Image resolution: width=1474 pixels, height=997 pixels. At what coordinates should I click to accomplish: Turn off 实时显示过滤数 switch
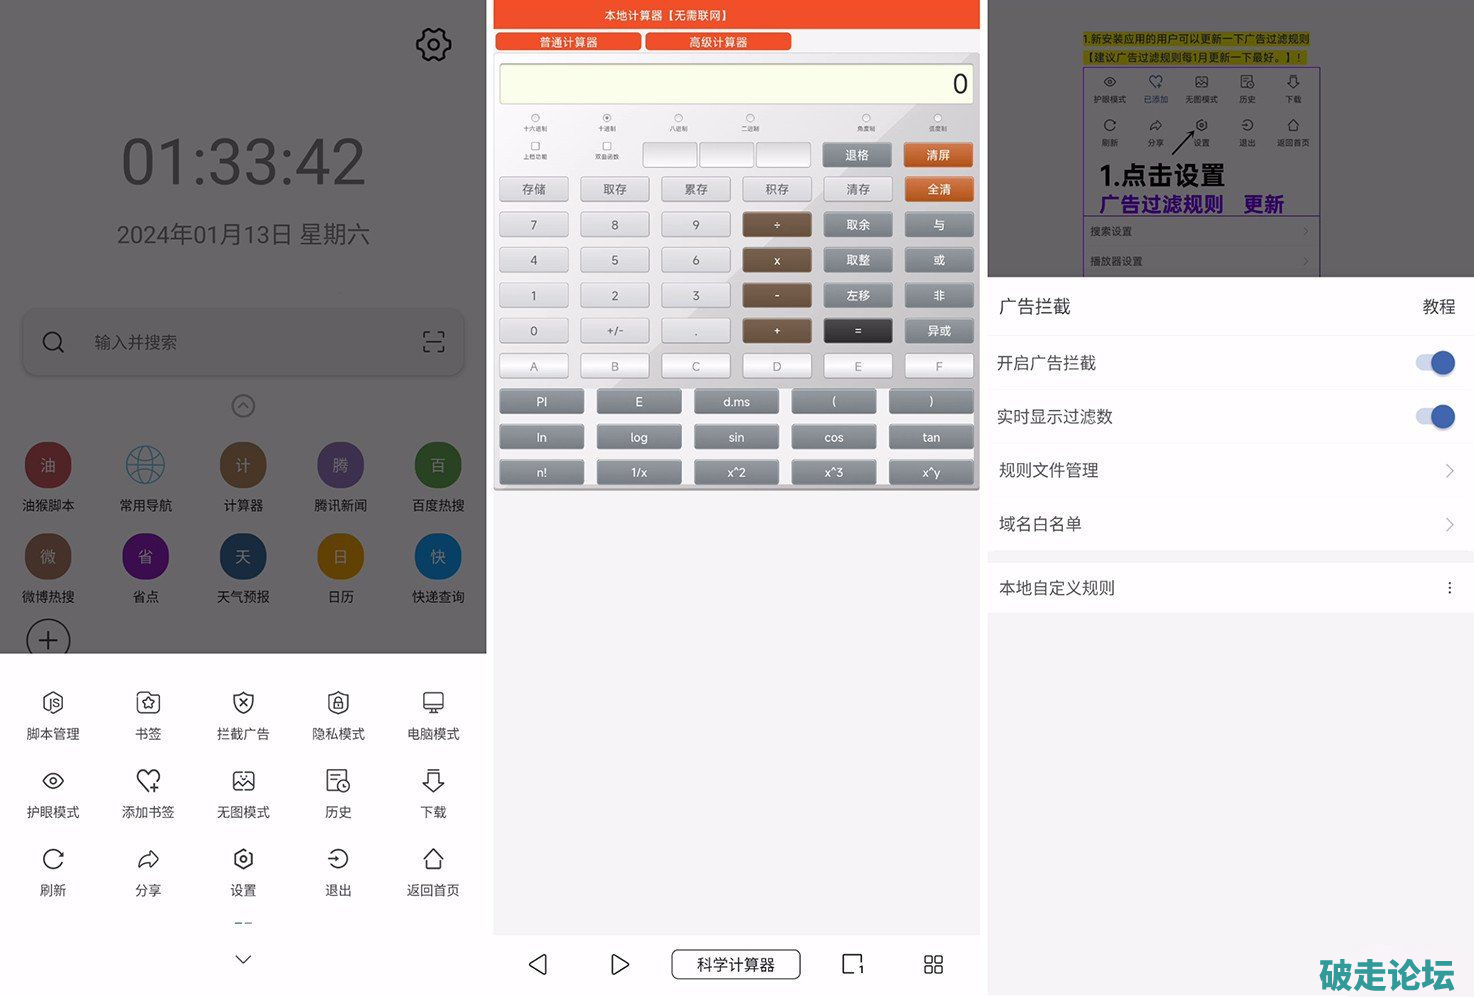1435,417
